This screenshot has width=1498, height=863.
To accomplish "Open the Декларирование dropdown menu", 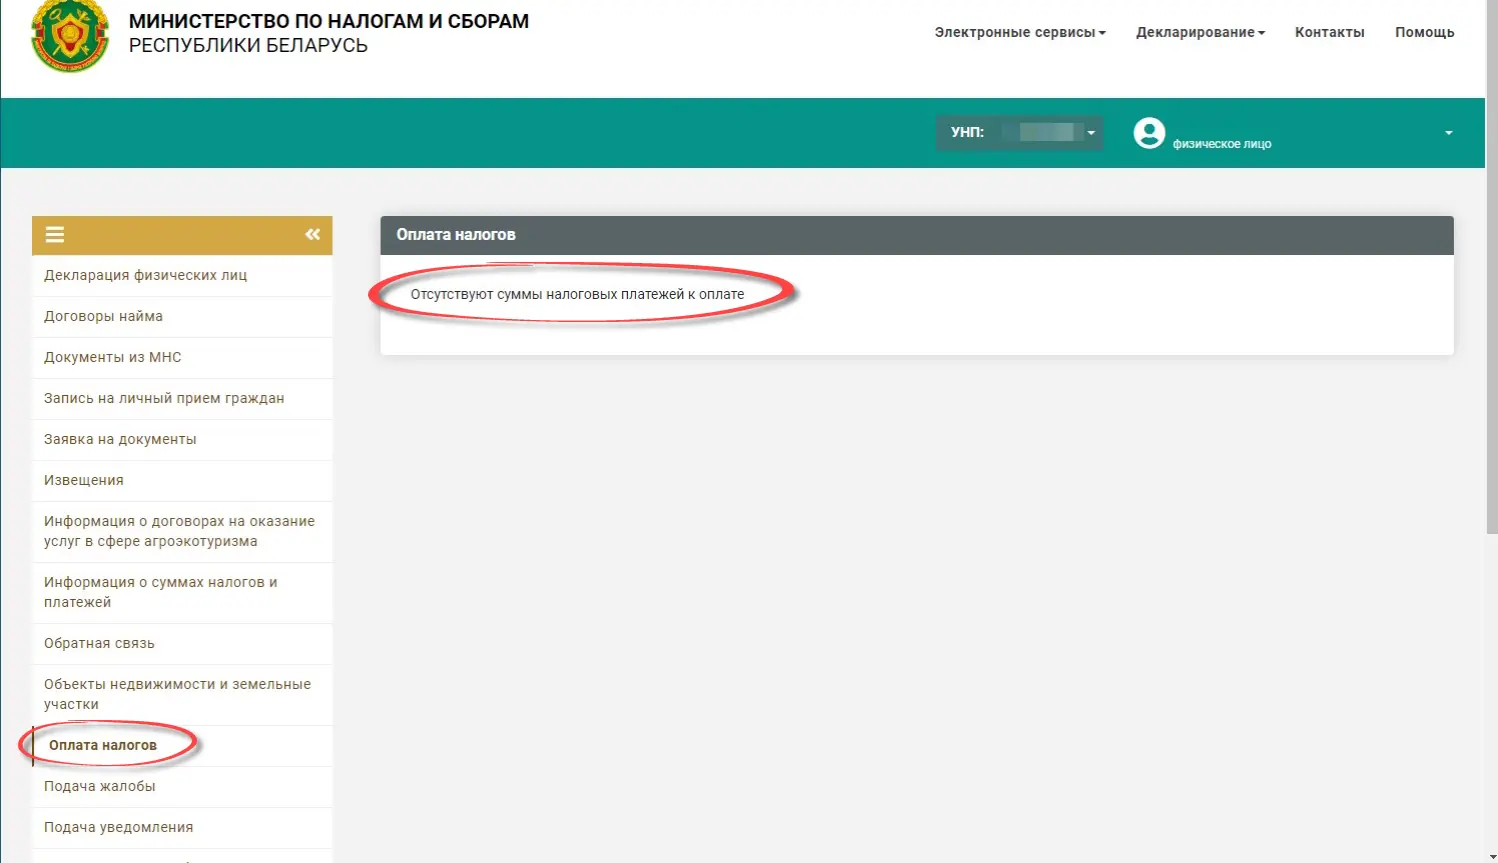I will tap(1200, 32).
